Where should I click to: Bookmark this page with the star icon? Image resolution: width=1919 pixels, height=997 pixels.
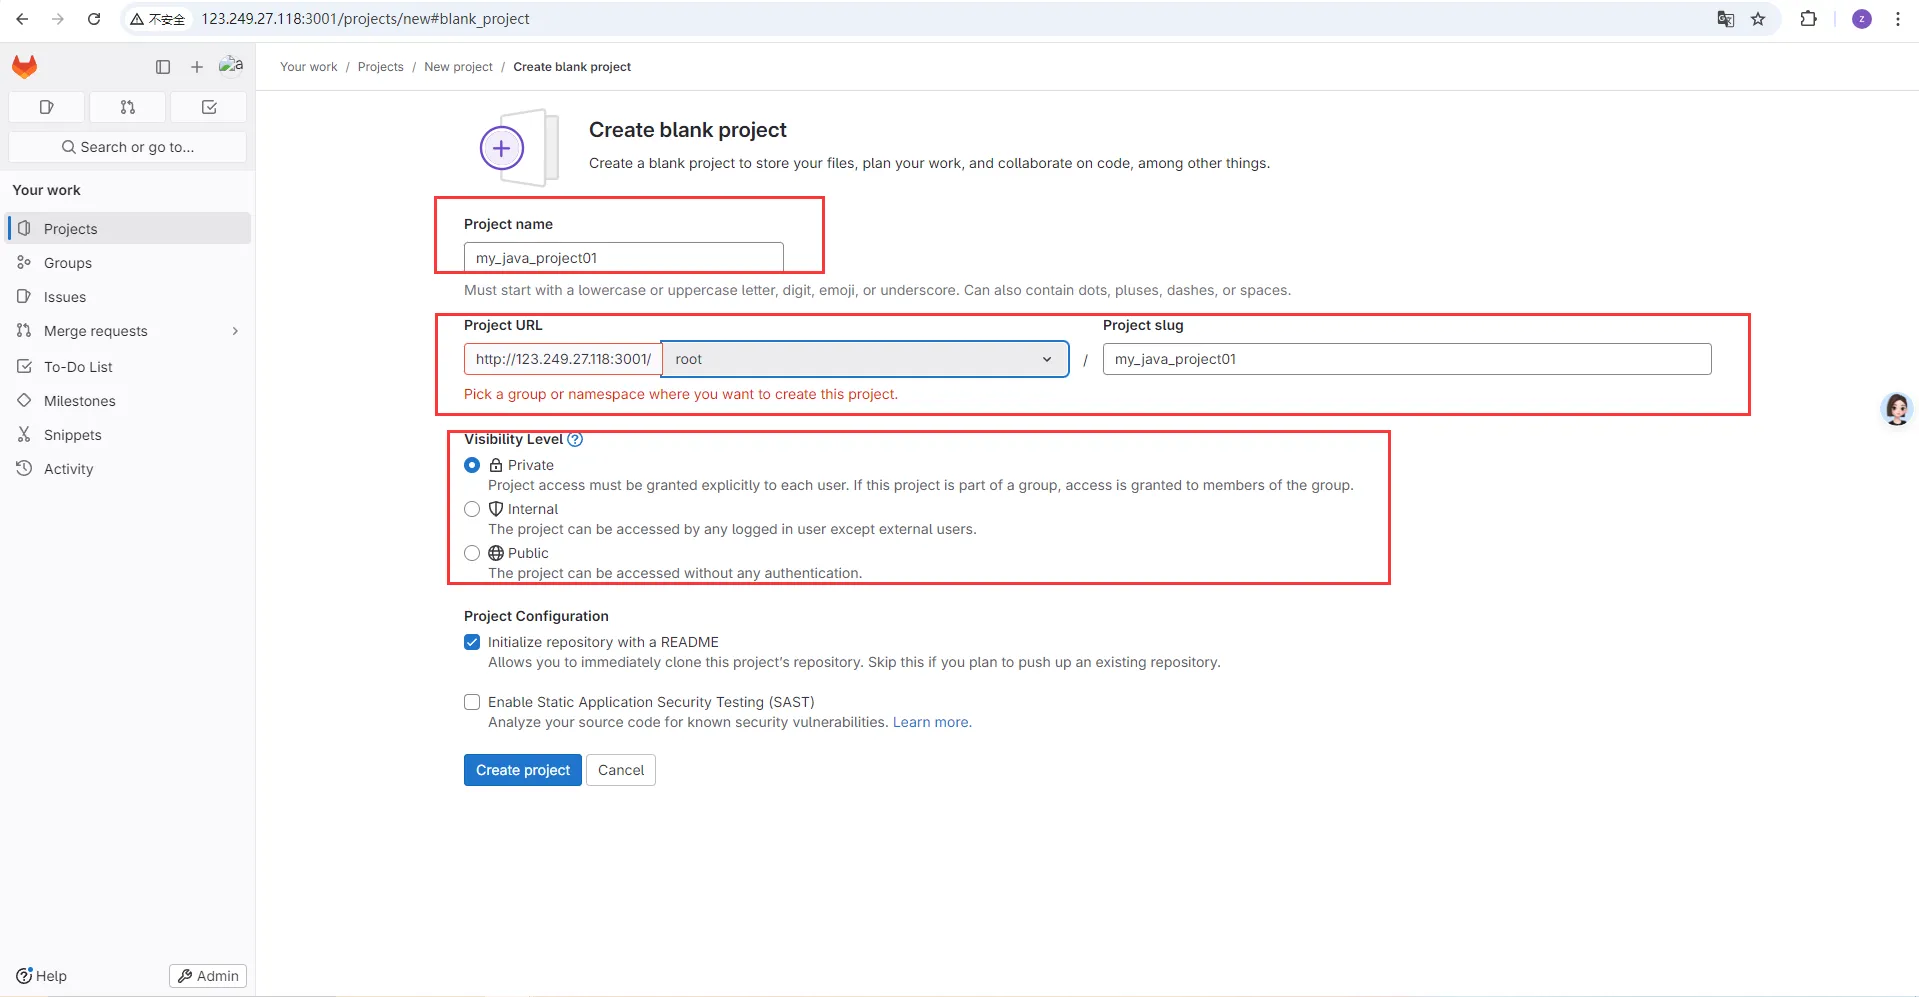[x=1758, y=19]
